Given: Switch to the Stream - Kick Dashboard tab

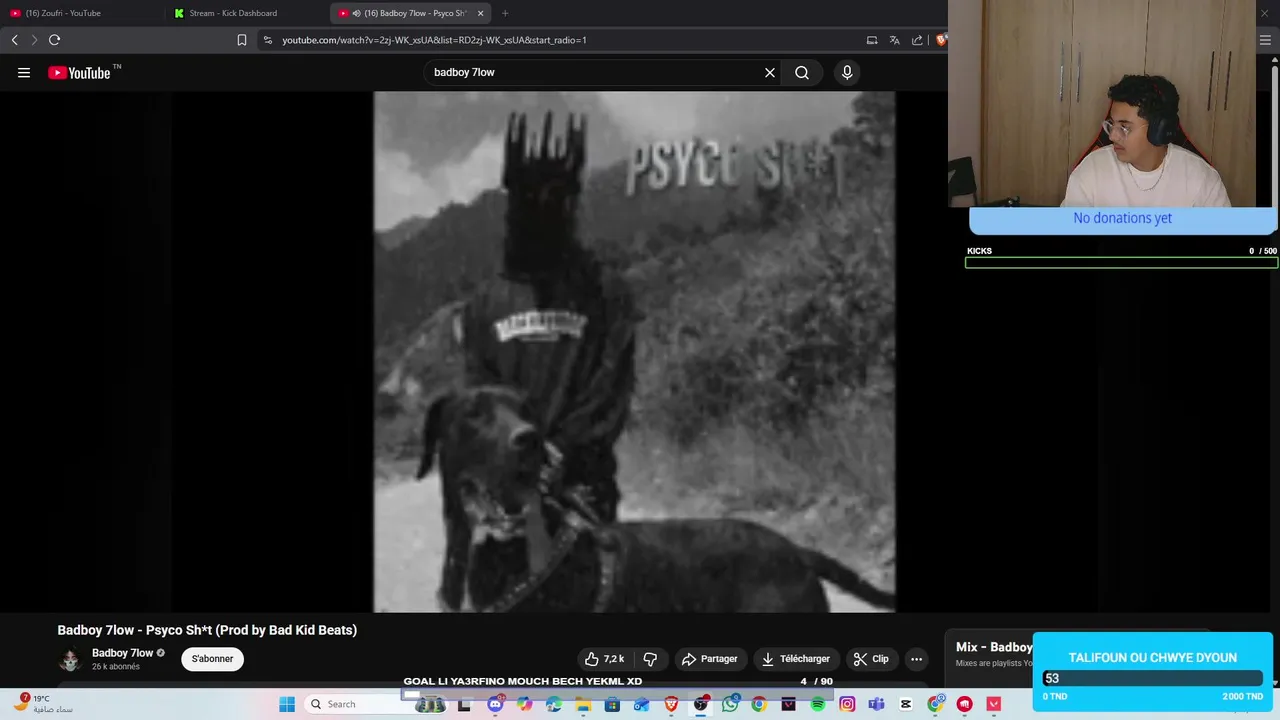Looking at the screenshot, I should (x=245, y=13).
